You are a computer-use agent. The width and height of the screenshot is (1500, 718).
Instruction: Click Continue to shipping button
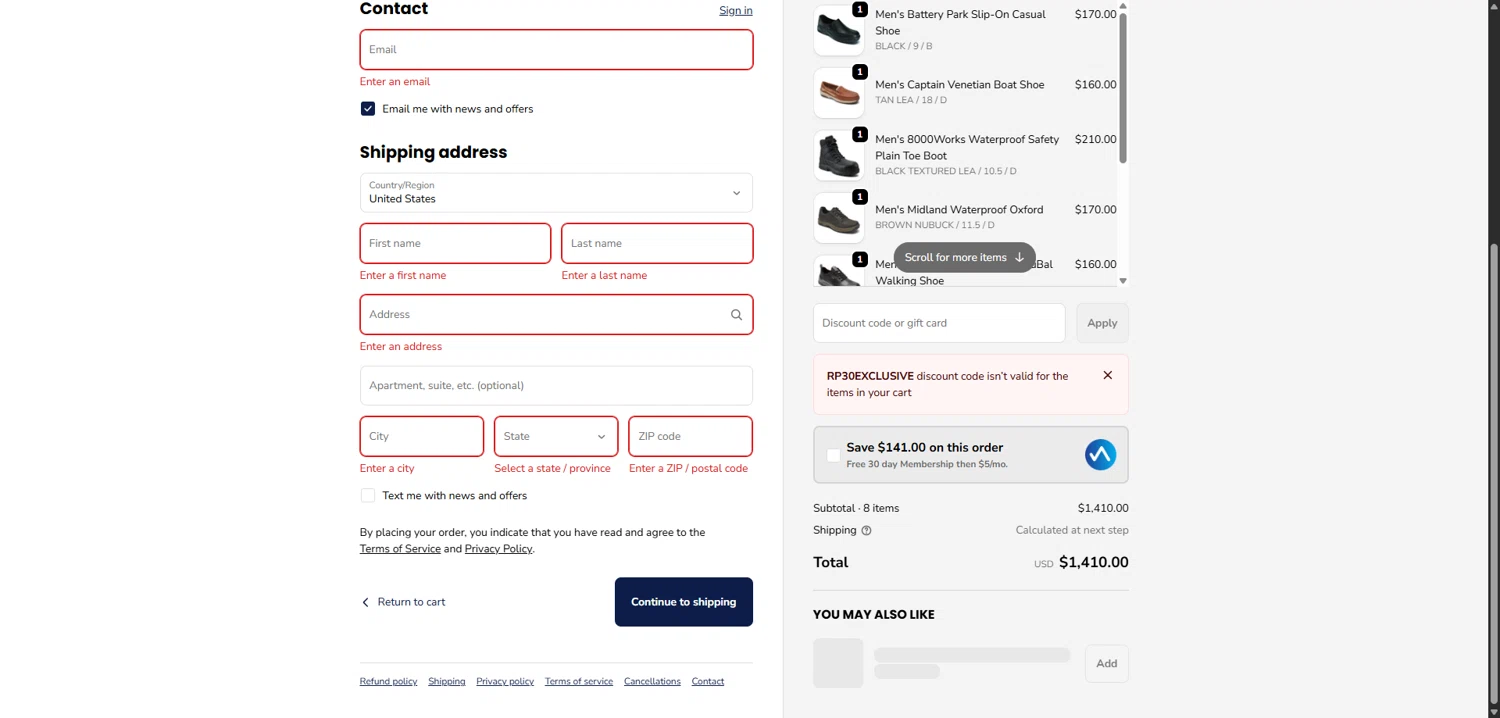pos(684,602)
